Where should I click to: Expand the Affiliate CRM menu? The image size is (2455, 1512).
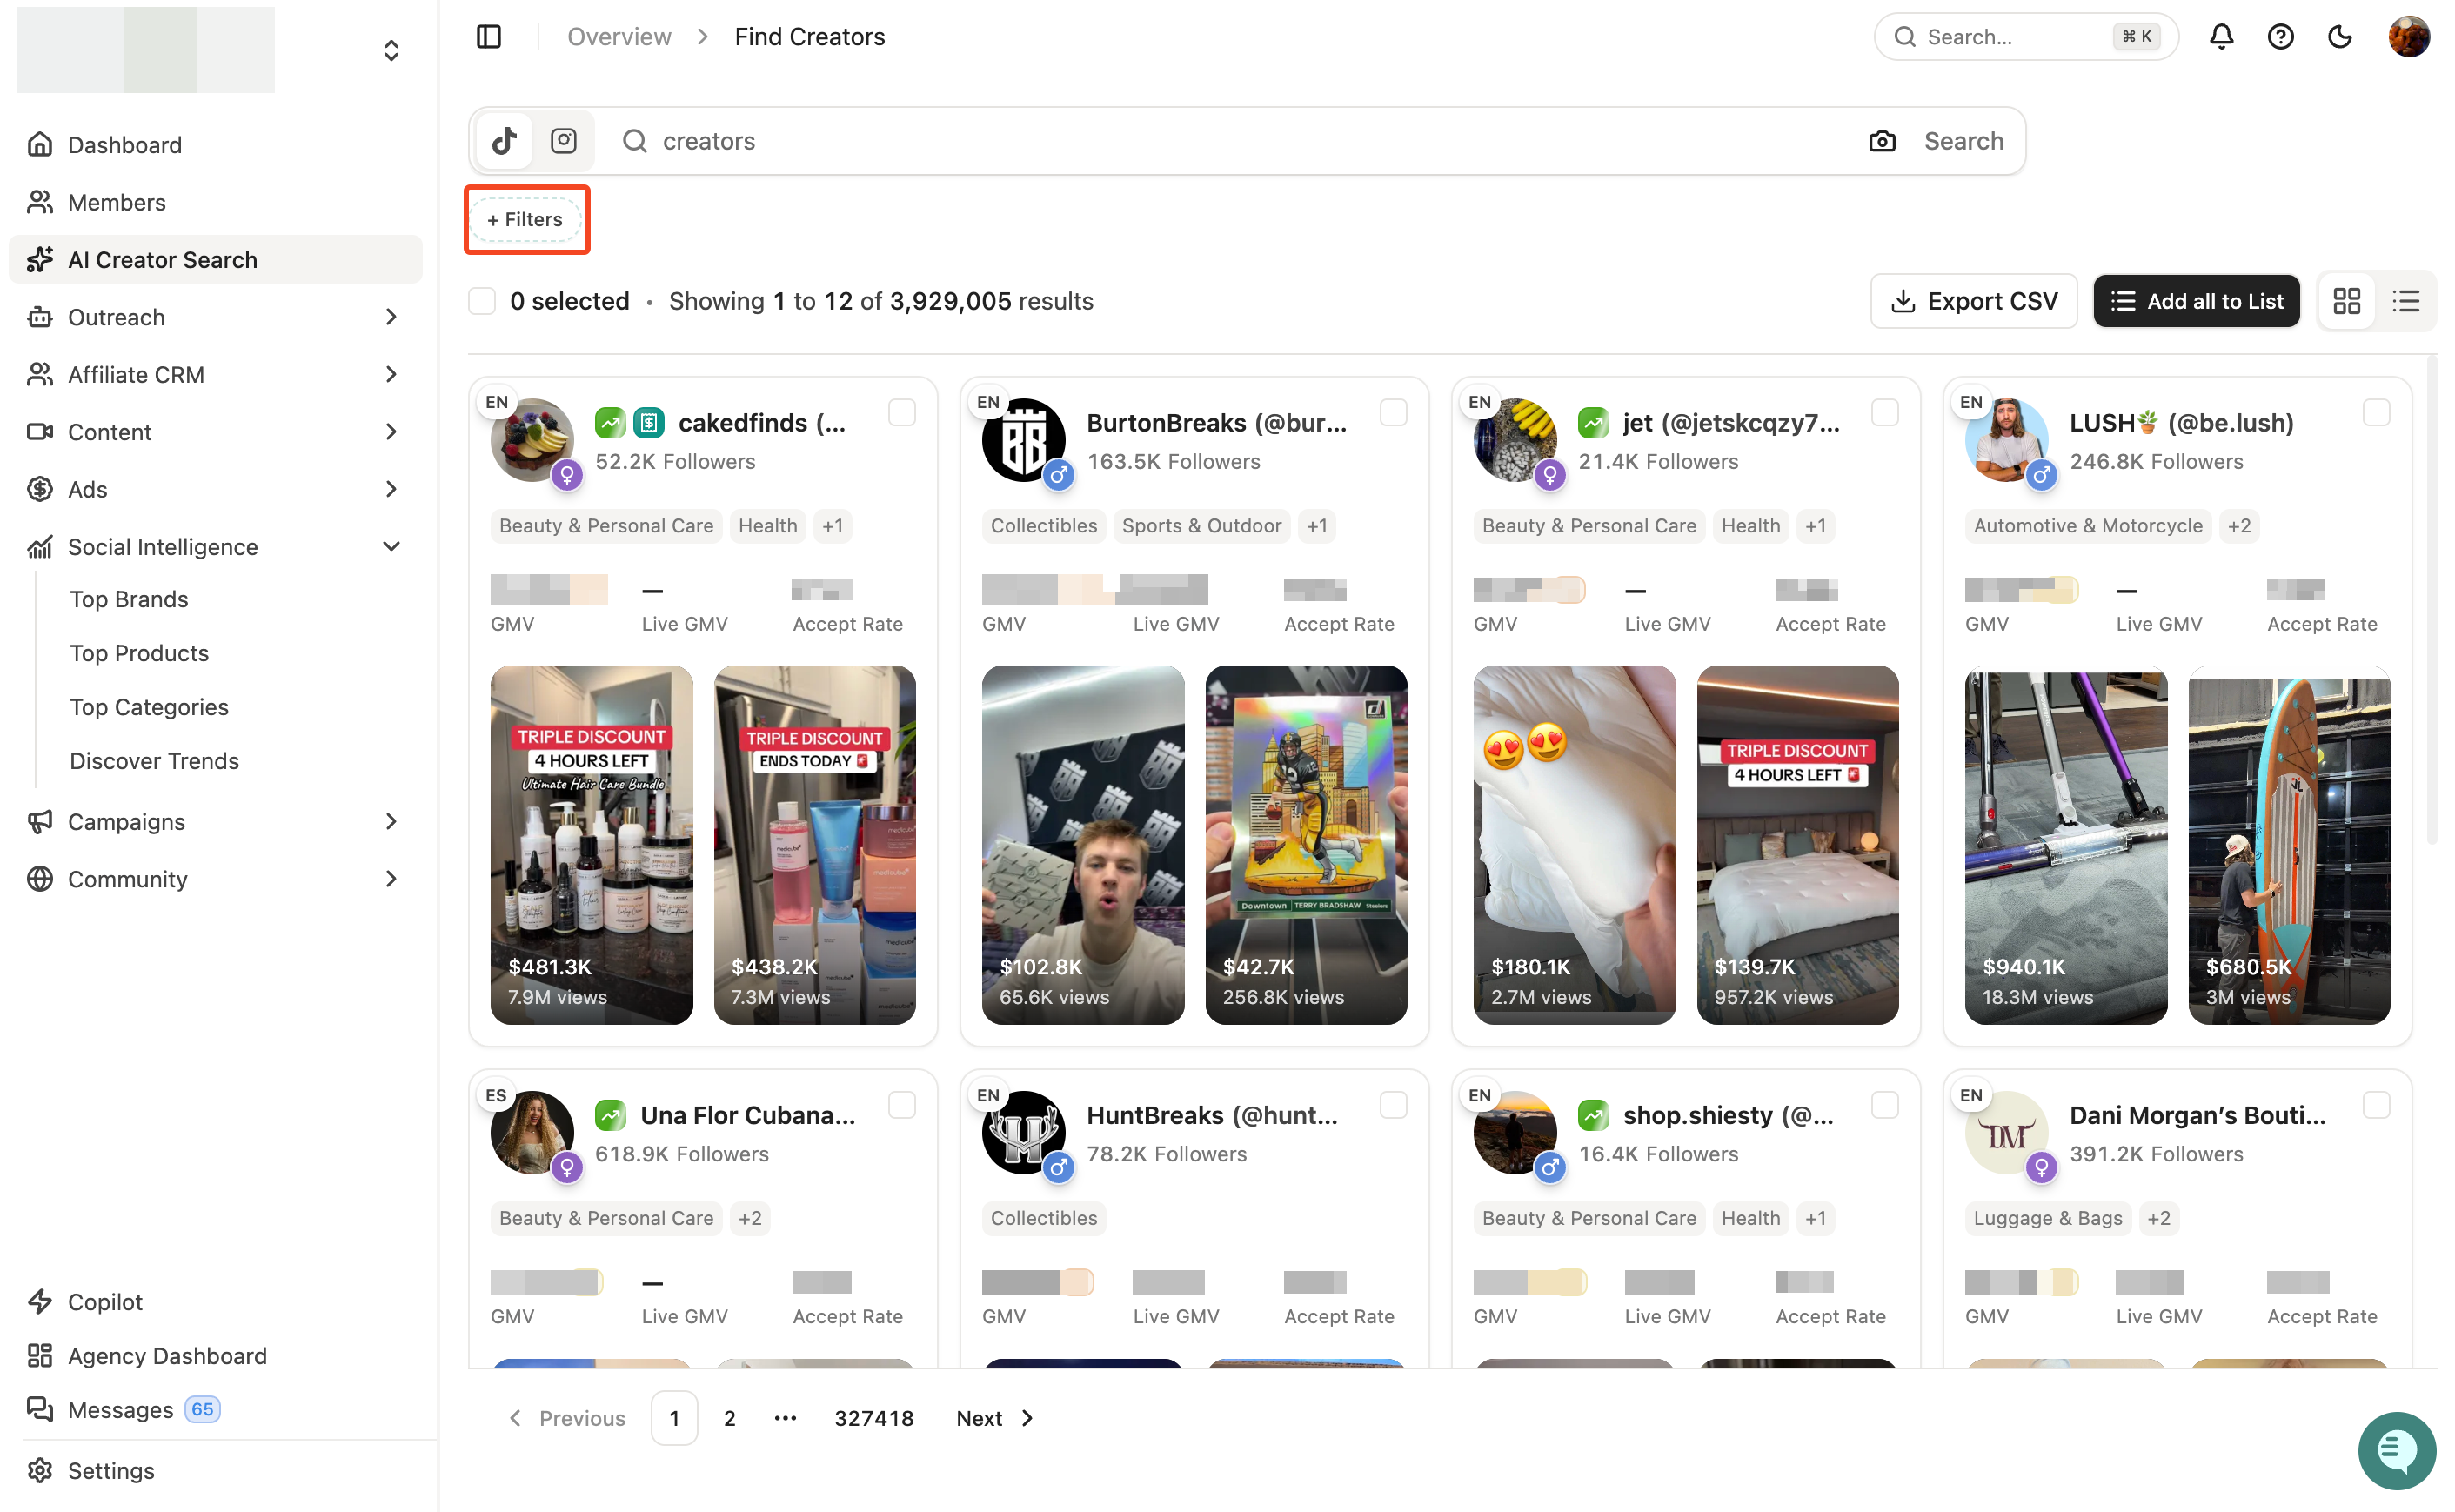click(391, 375)
